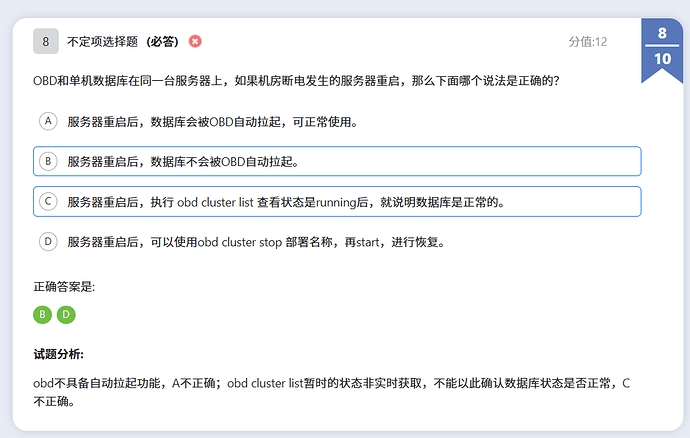Screen dimensions: 690x438
Task: Click option A text about OBD自动拉起可正常使用
Action: click(x=212, y=122)
